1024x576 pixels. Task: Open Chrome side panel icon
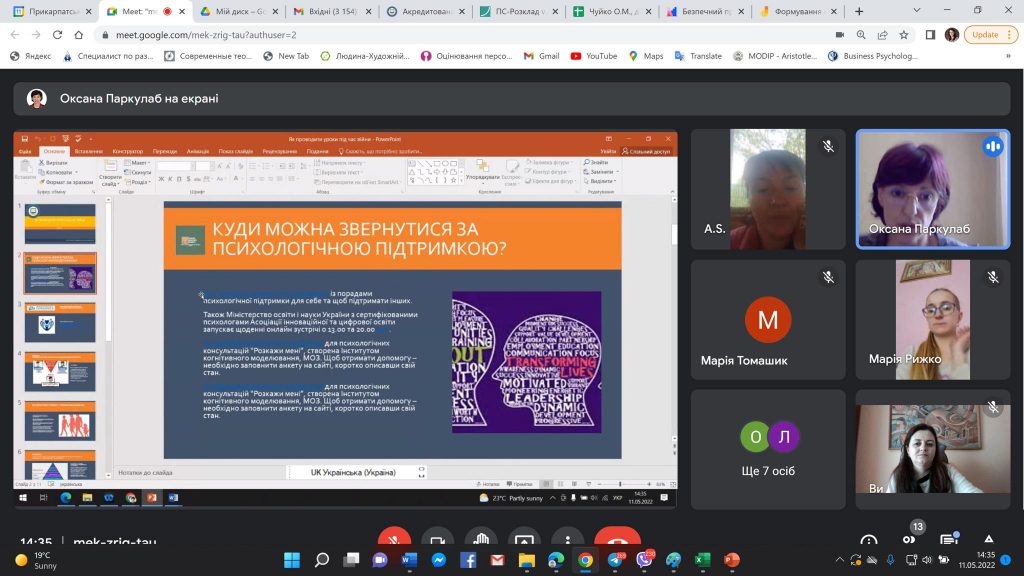pos(930,34)
